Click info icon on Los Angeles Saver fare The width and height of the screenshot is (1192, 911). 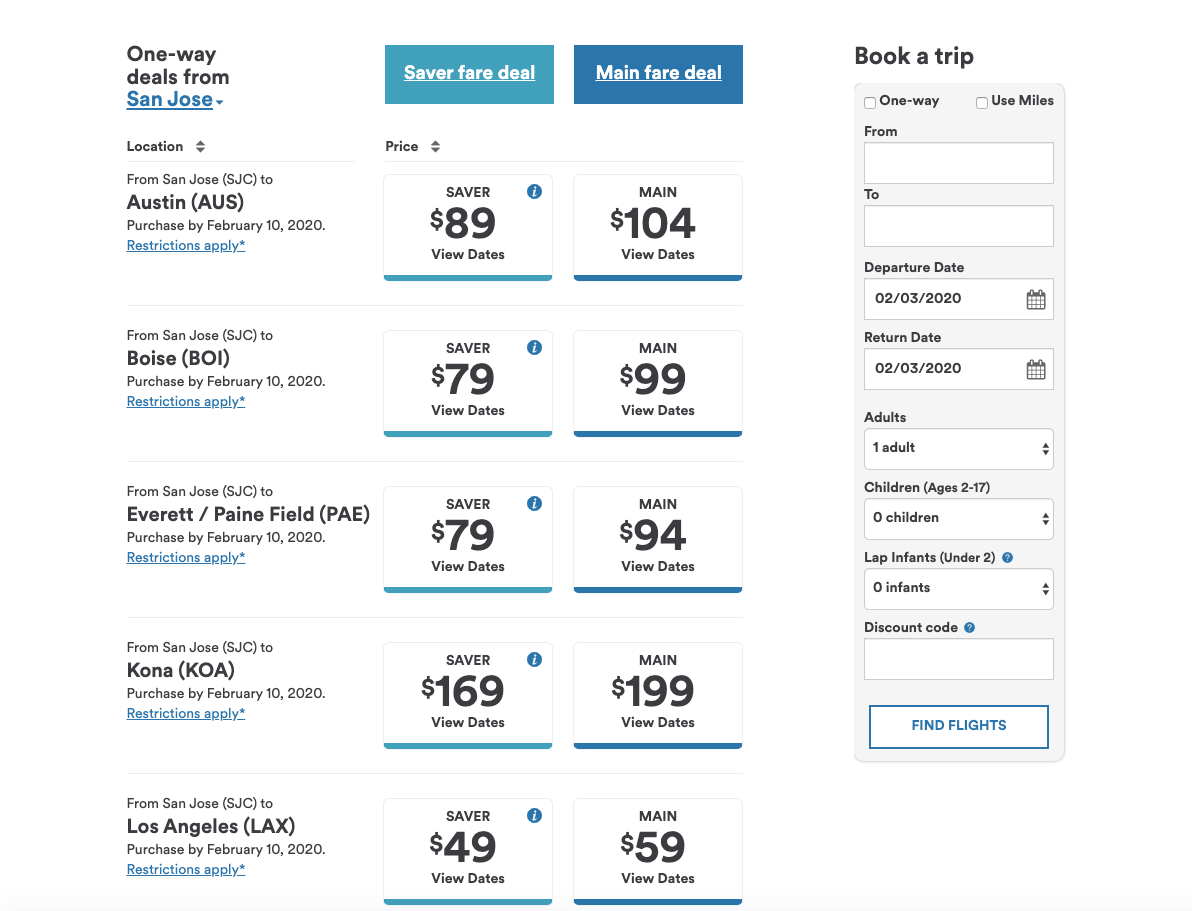tap(534, 815)
